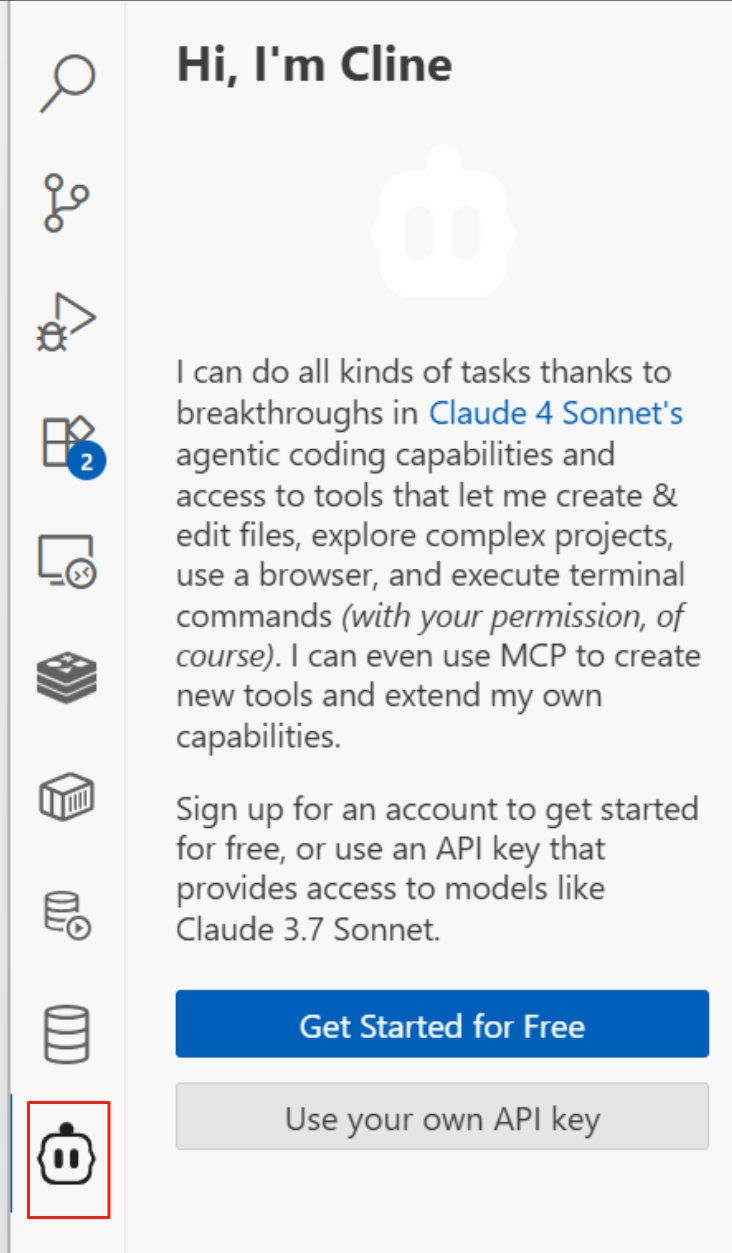Click the italic with your permission text
The image size is (732, 1253).
click(x=513, y=616)
